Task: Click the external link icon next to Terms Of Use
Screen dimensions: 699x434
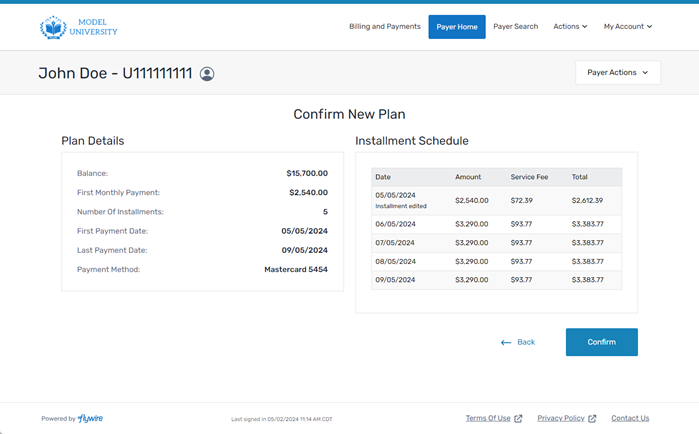Action: 518,419
